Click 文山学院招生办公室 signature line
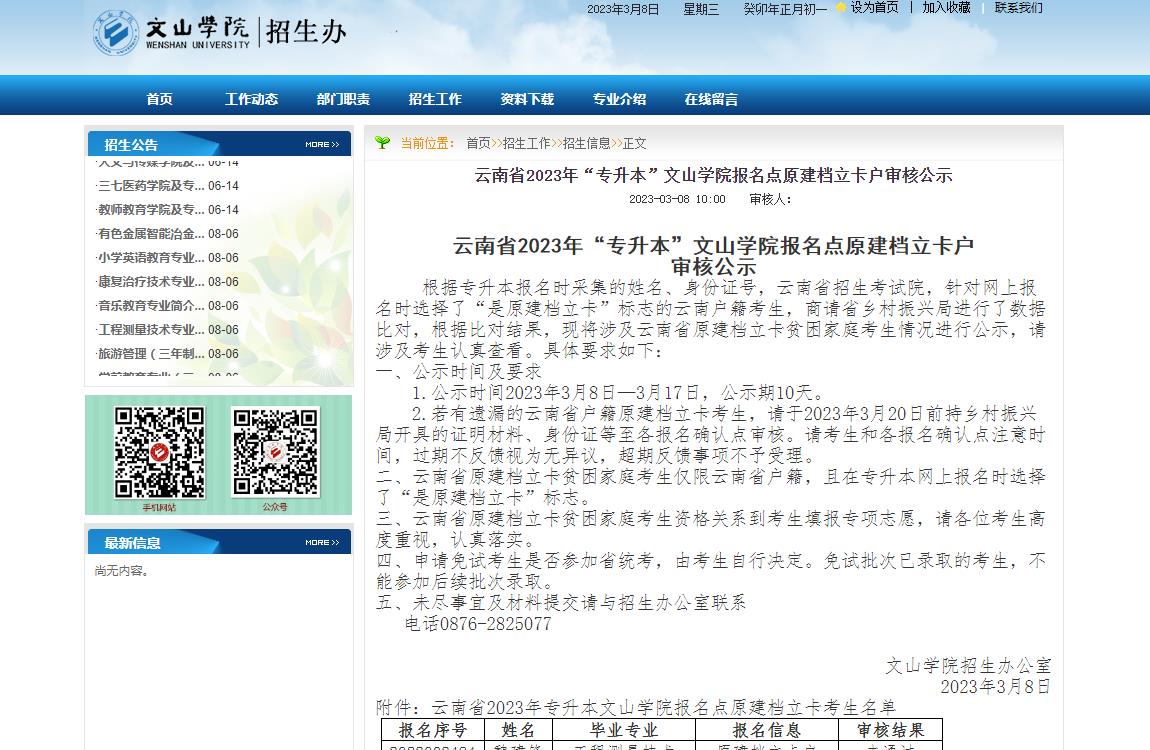Image resolution: width=1150 pixels, height=750 pixels. [x=968, y=666]
